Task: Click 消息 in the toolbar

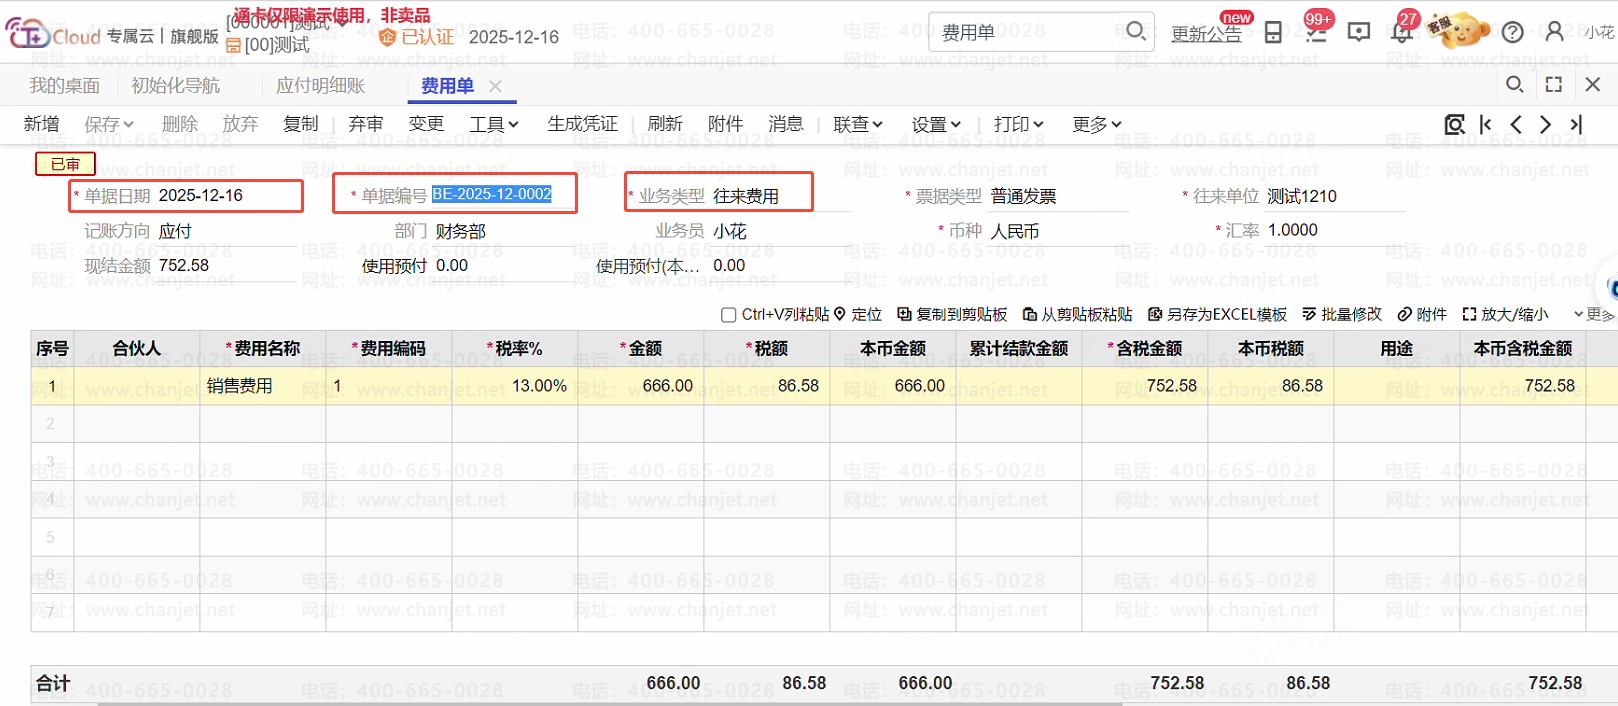Action: (786, 124)
